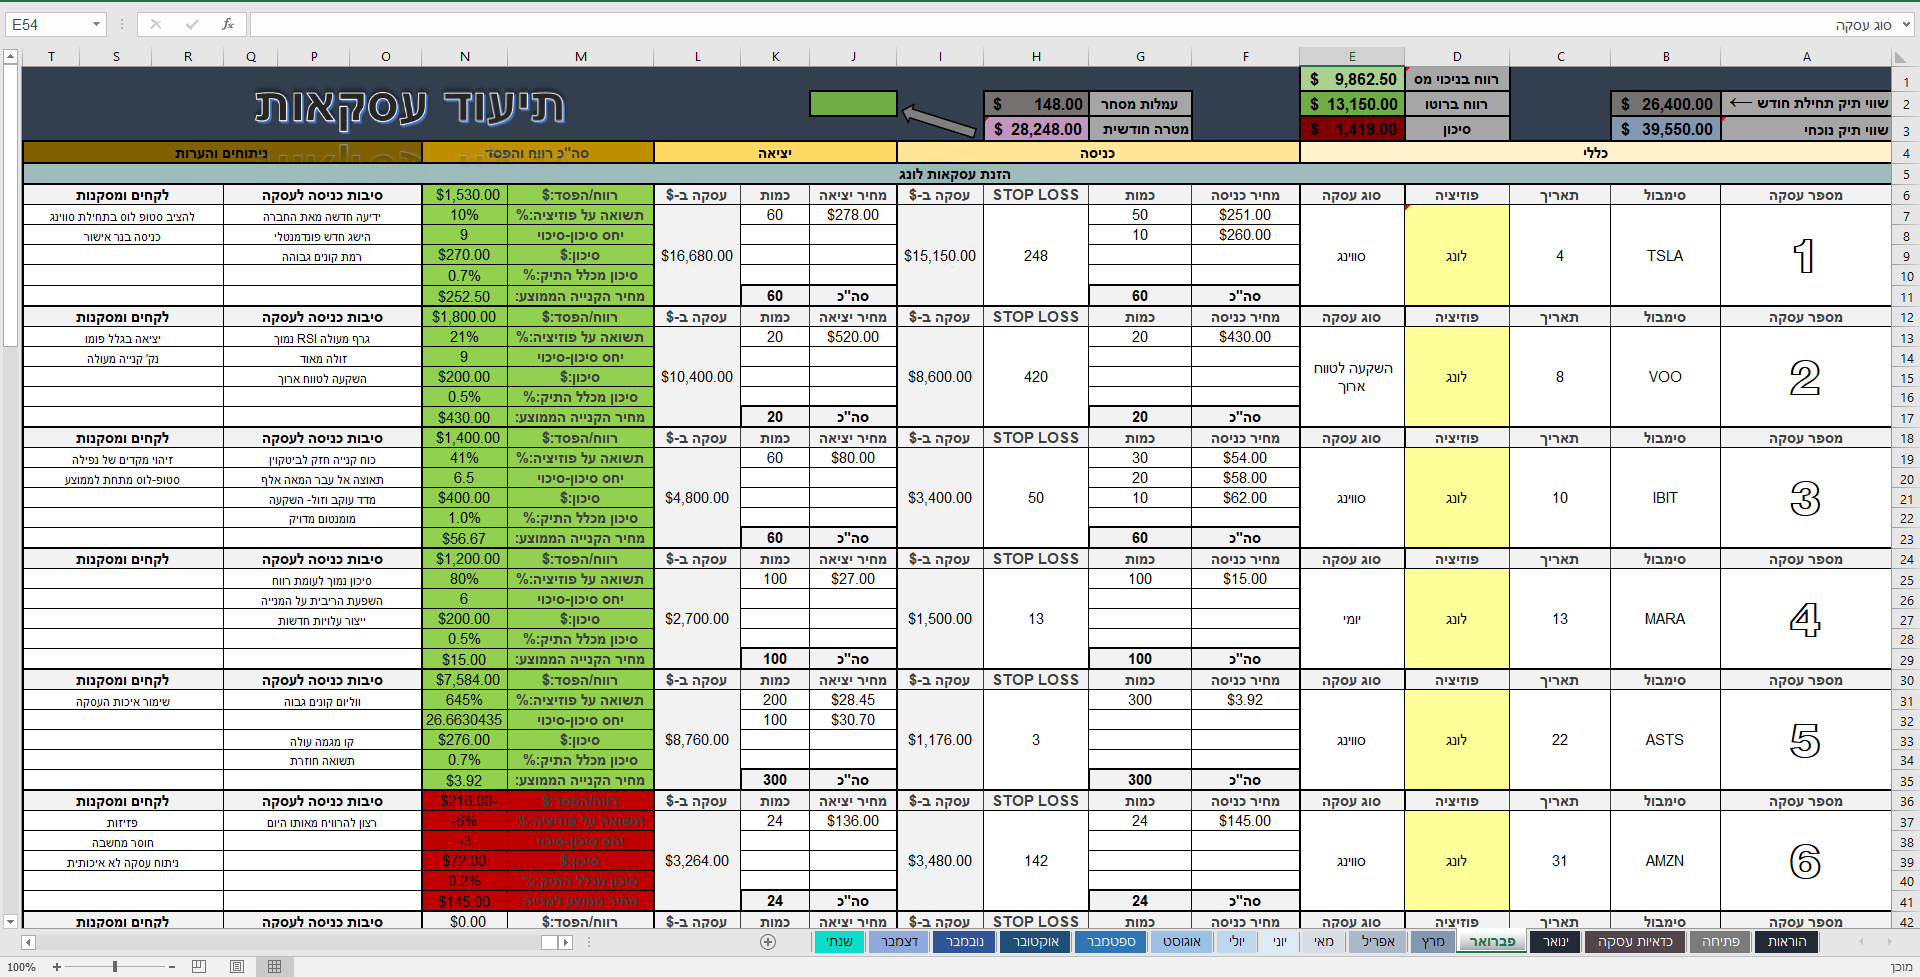Click the Insert Function fx icon
The width and height of the screenshot is (1920, 977).
(228, 24)
